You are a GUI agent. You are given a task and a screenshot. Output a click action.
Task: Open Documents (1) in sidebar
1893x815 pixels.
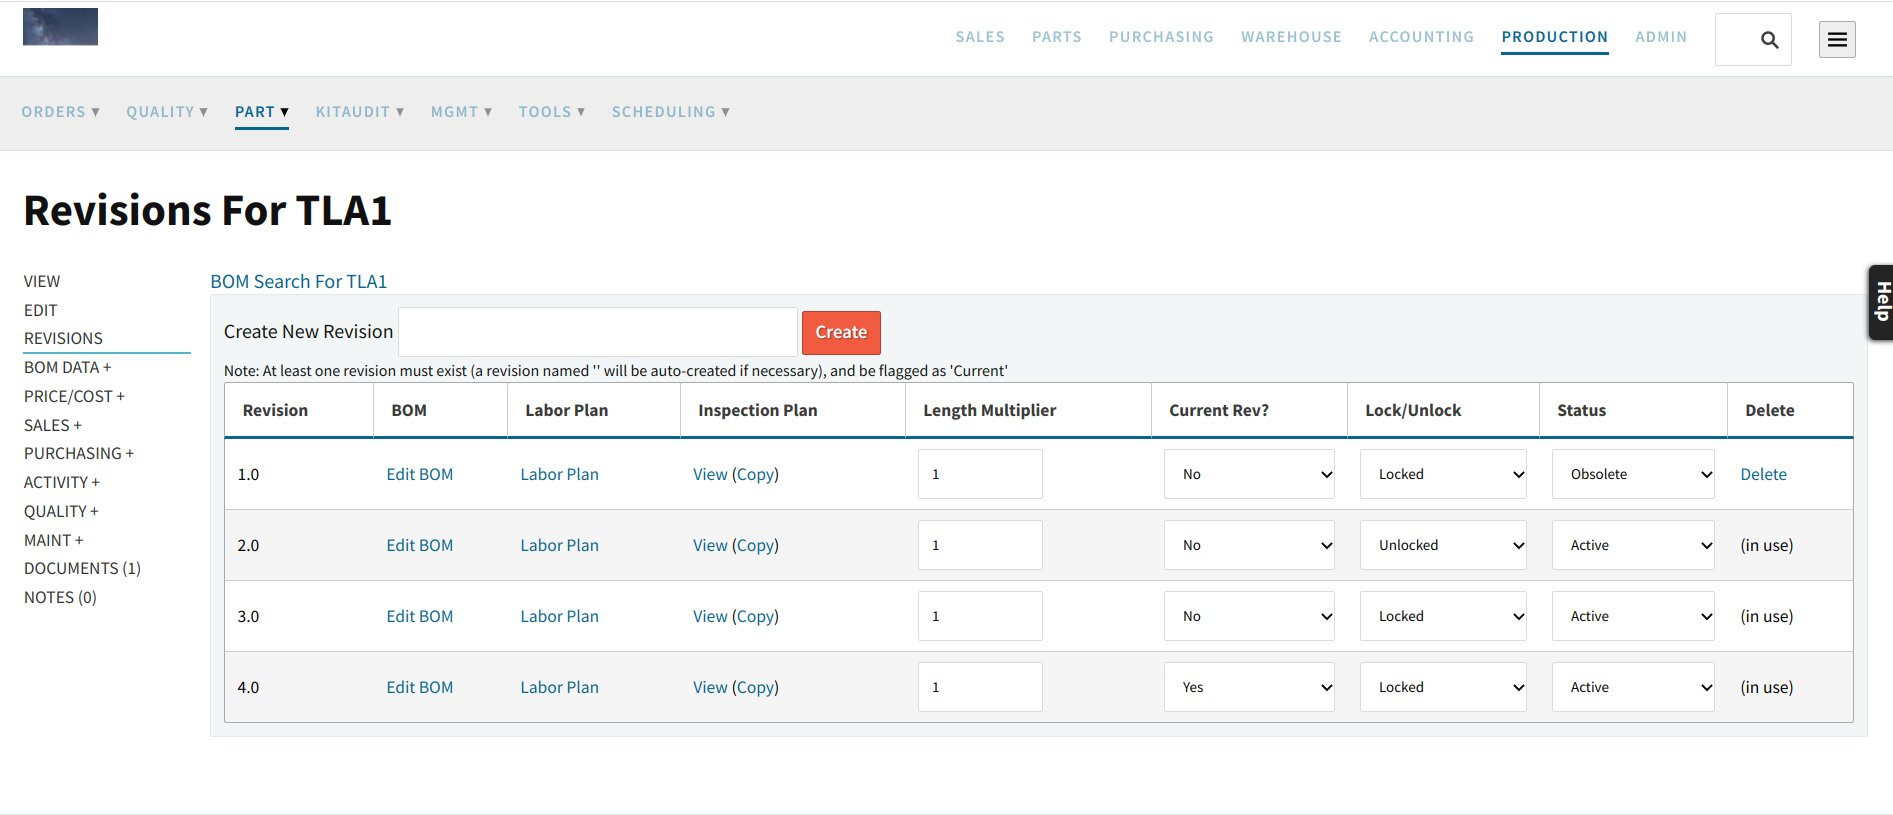tap(82, 569)
